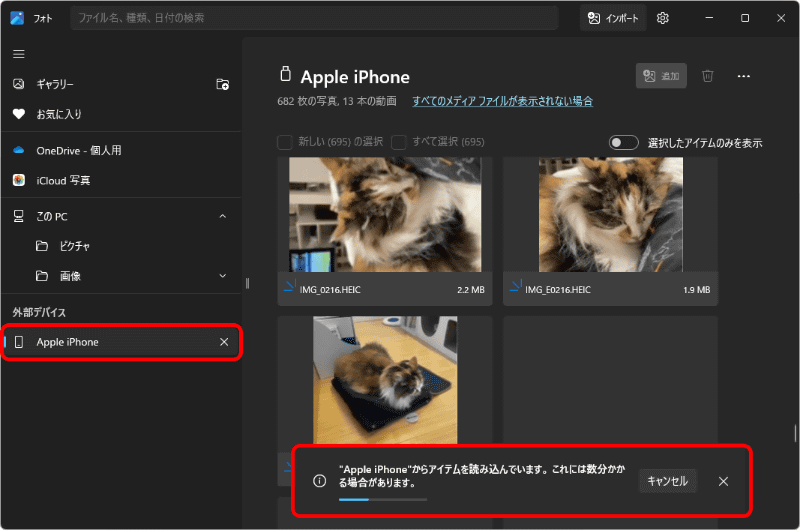Viewport: 800px width, 530px height.
Task: Open the hamburger navigation menu
Action: pos(19,54)
